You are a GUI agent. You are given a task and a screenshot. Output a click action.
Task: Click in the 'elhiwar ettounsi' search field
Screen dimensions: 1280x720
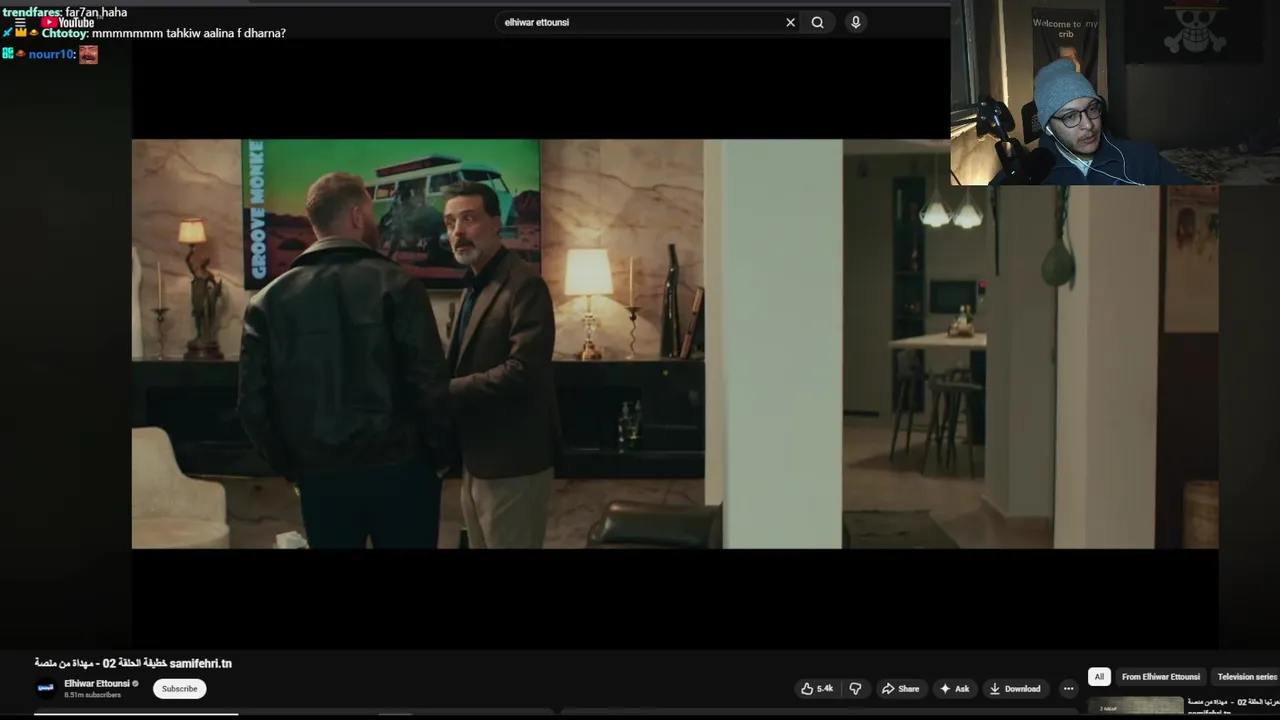point(640,22)
